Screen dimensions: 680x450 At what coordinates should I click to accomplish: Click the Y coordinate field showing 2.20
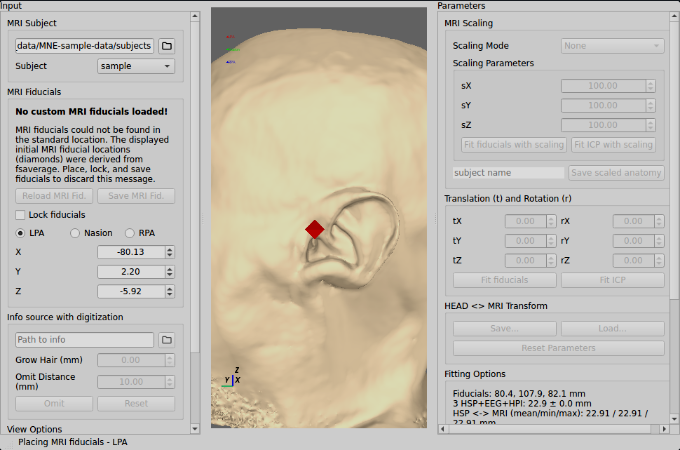tap(131, 272)
